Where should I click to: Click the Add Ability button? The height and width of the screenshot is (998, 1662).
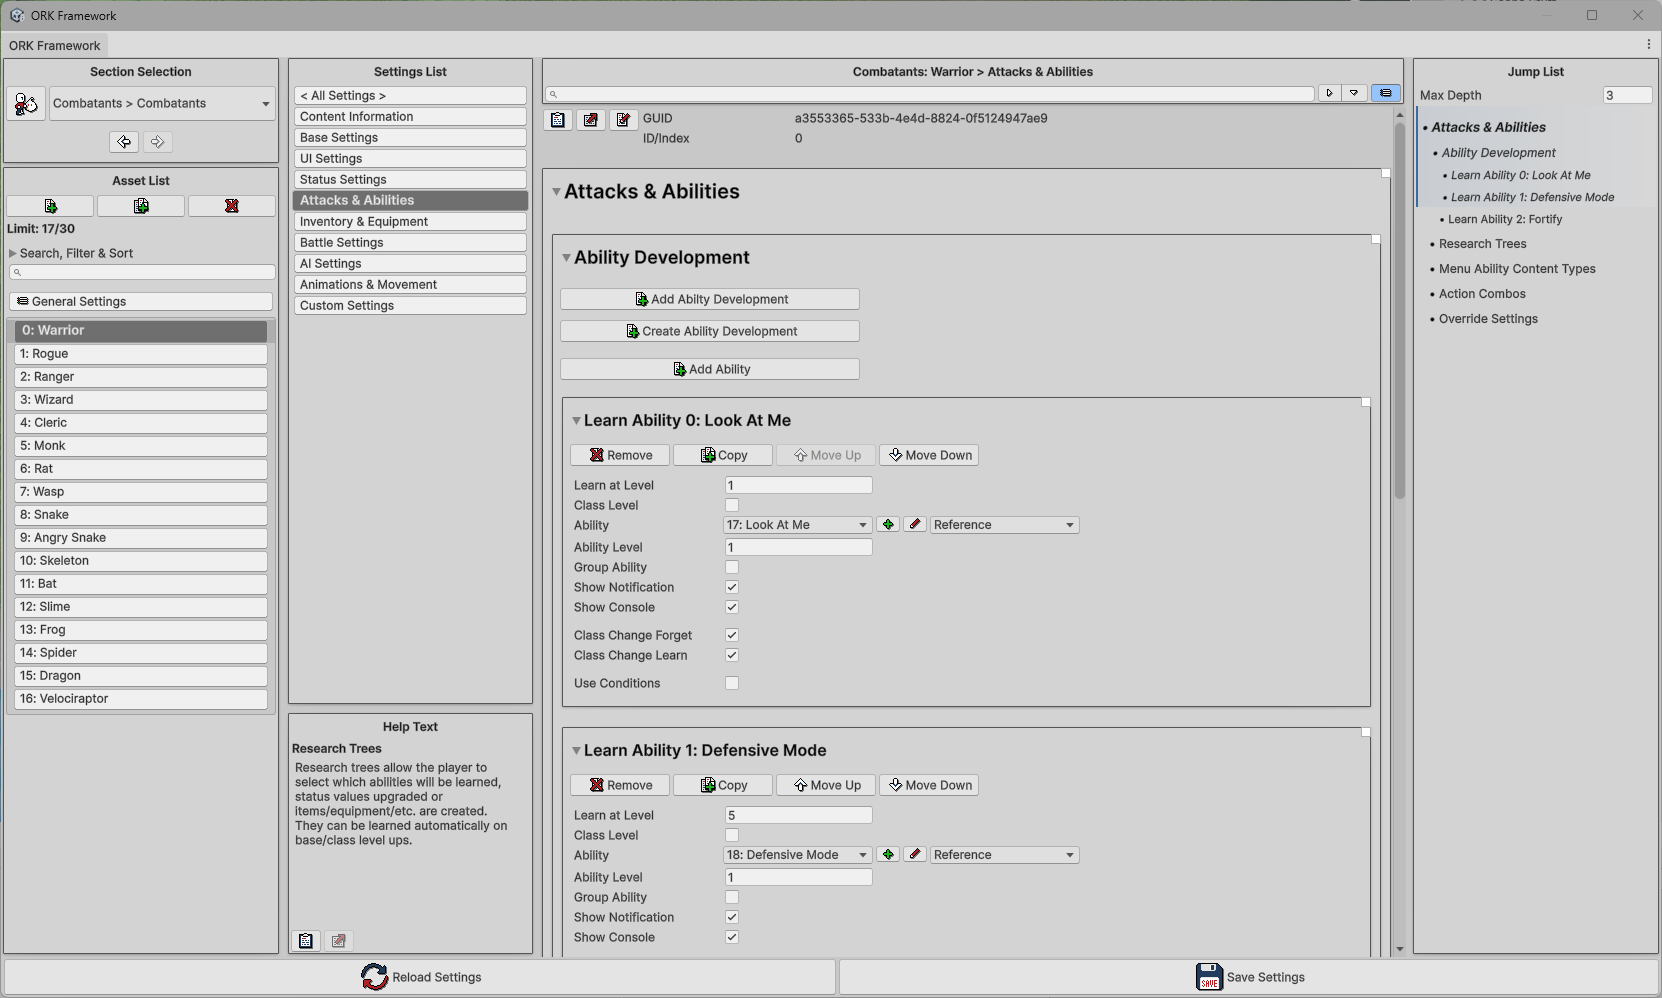(x=710, y=369)
